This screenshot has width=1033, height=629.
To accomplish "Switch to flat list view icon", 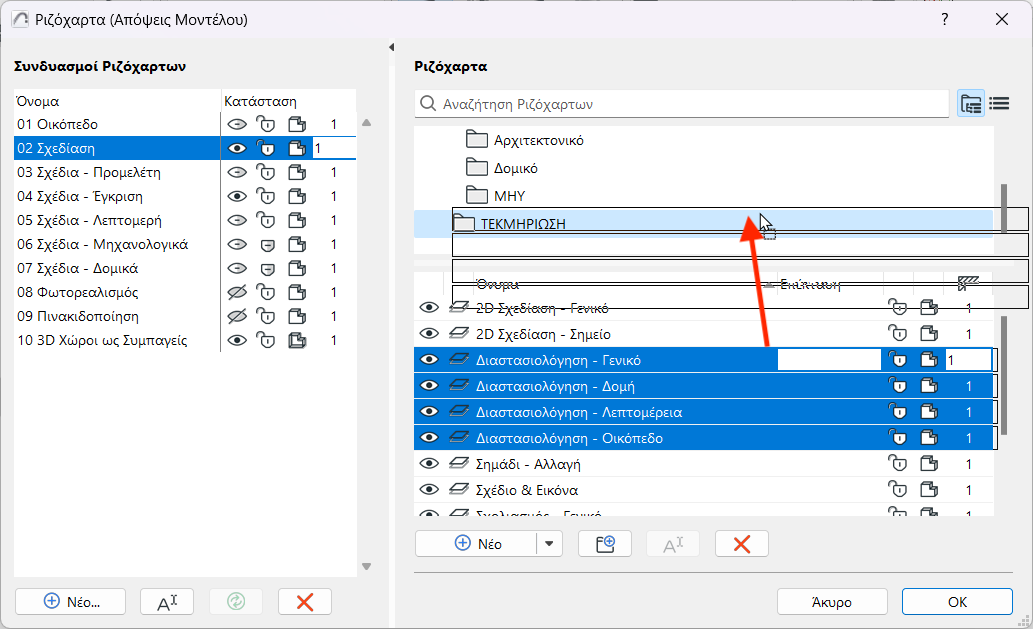I will pyautogui.click(x=999, y=103).
